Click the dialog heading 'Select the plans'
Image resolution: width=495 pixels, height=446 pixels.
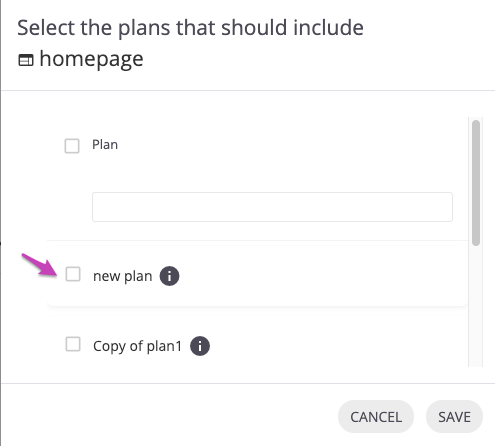point(190,28)
